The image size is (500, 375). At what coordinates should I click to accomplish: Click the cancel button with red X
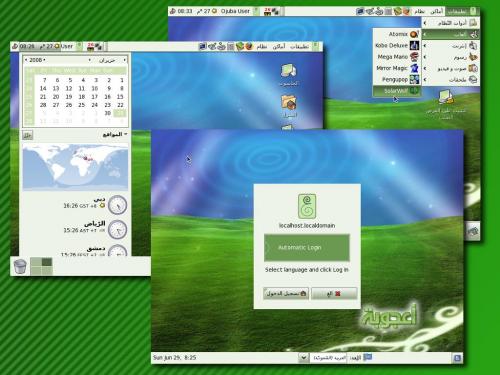tap(334, 294)
